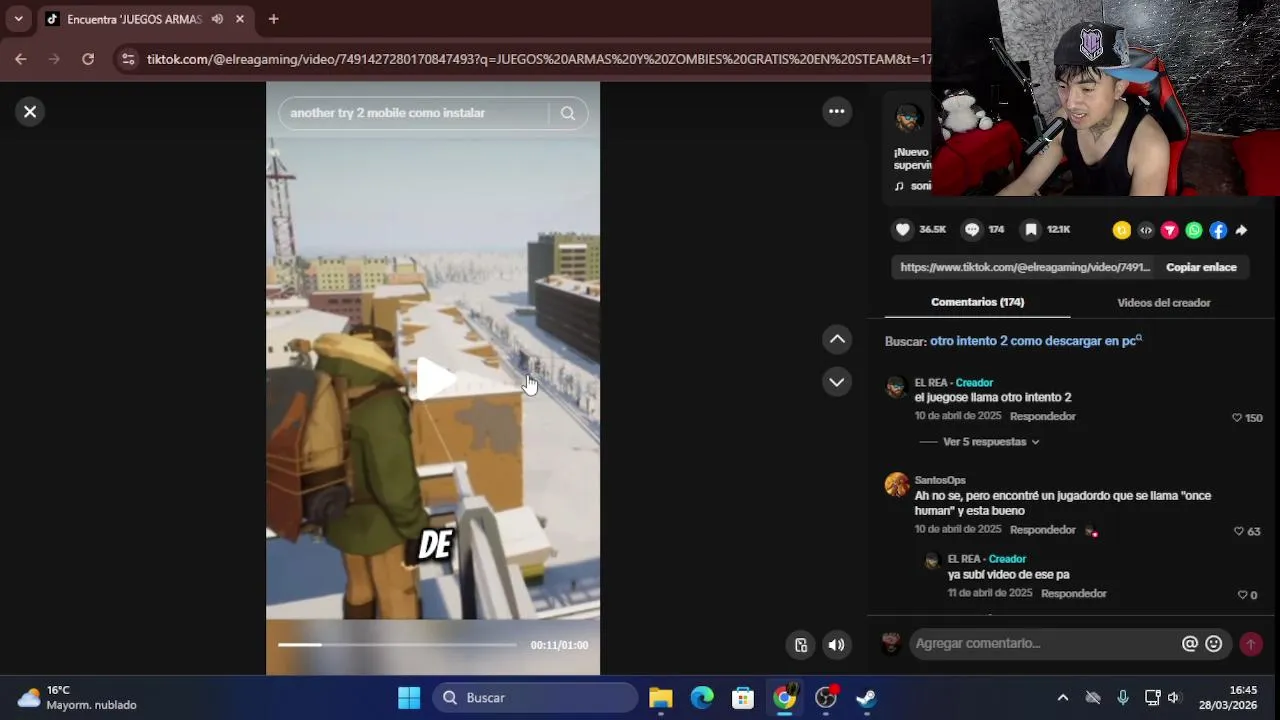Click SantosOps avatar
The image size is (1280, 720).
coord(897,485)
